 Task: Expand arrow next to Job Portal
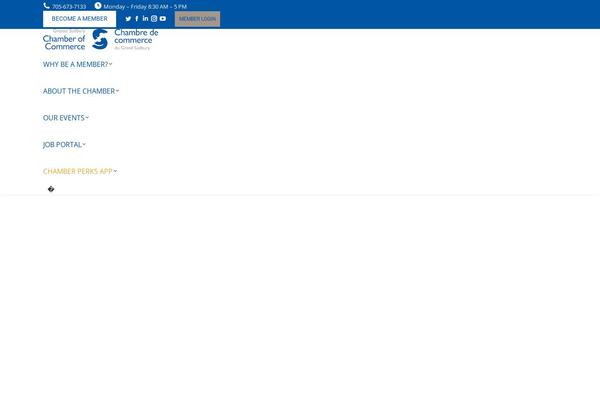pos(84,144)
